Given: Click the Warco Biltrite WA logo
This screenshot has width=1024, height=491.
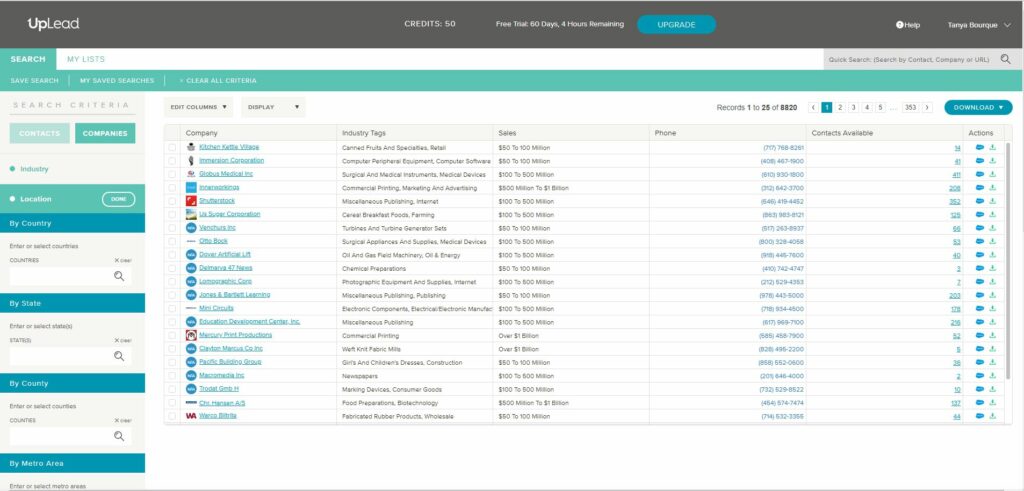Looking at the screenshot, I should (191, 416).
